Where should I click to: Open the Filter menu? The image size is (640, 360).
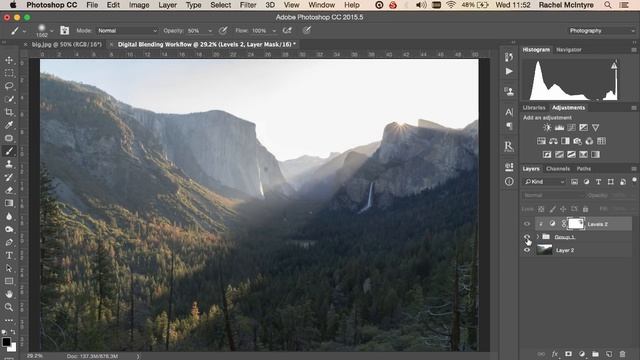[248, 5]
